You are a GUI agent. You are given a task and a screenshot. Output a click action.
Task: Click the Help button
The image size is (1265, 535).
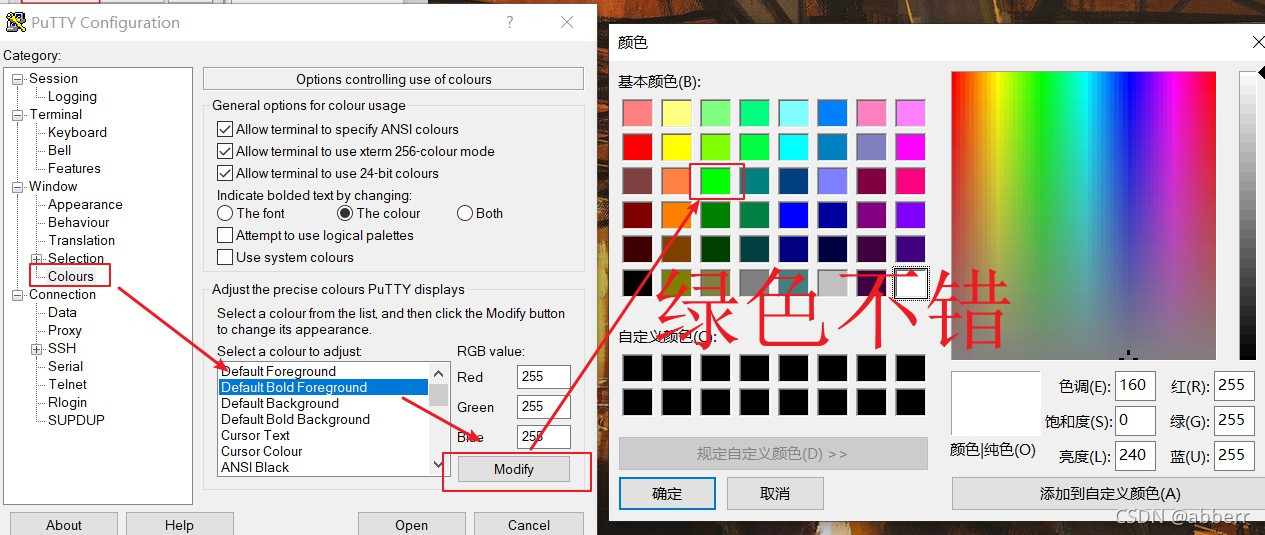click(180, 525)
